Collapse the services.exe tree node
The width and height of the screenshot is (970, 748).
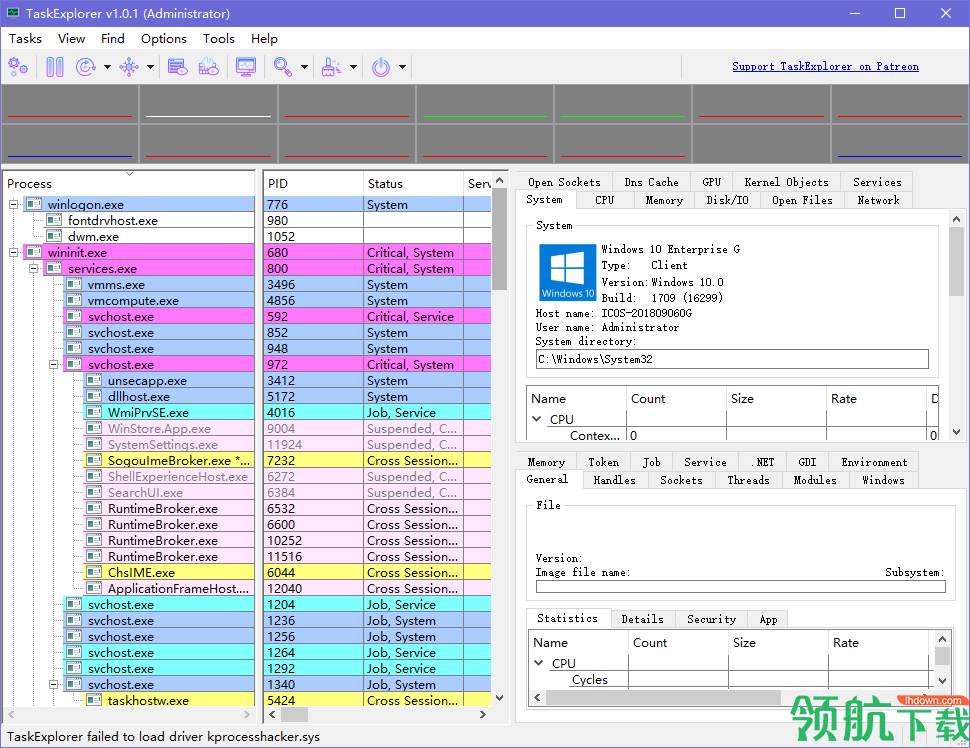[x=33, y=269]
